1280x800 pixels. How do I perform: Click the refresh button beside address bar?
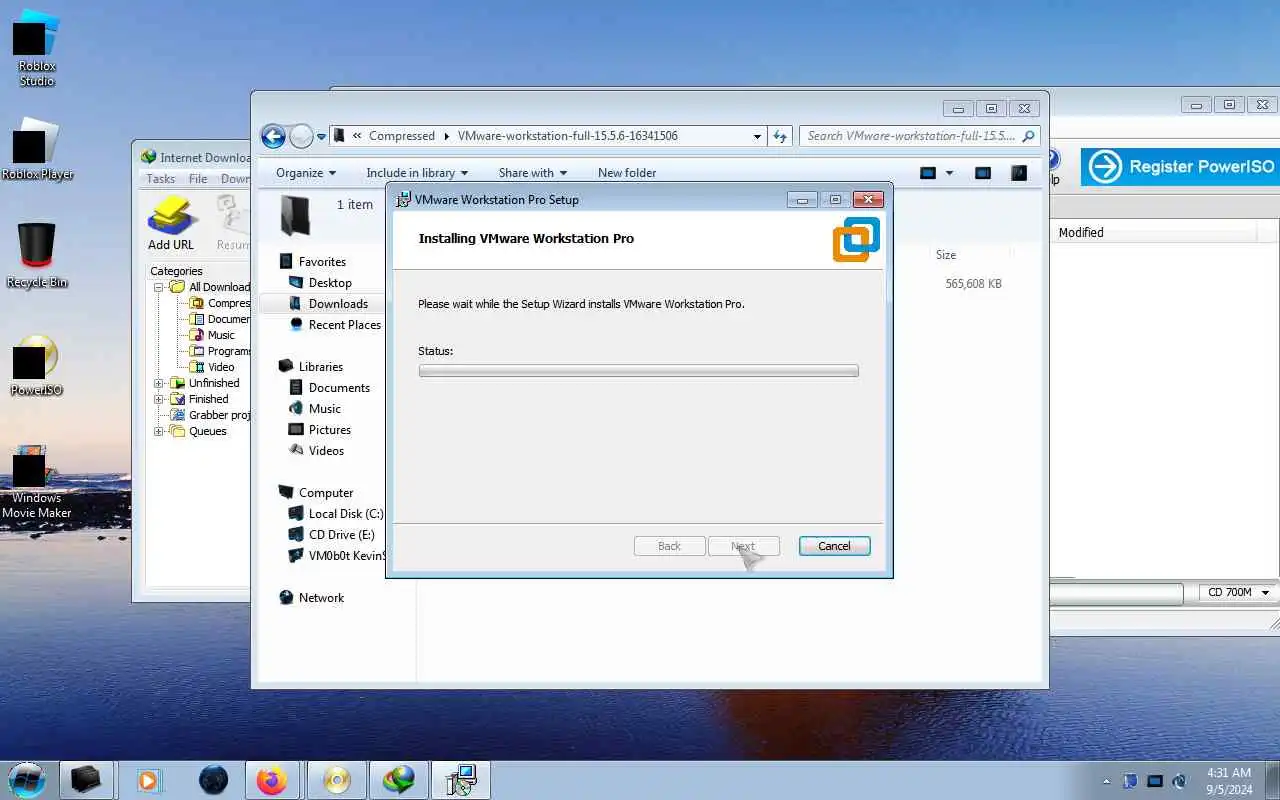pyautogui.click(x=781, y=136)
